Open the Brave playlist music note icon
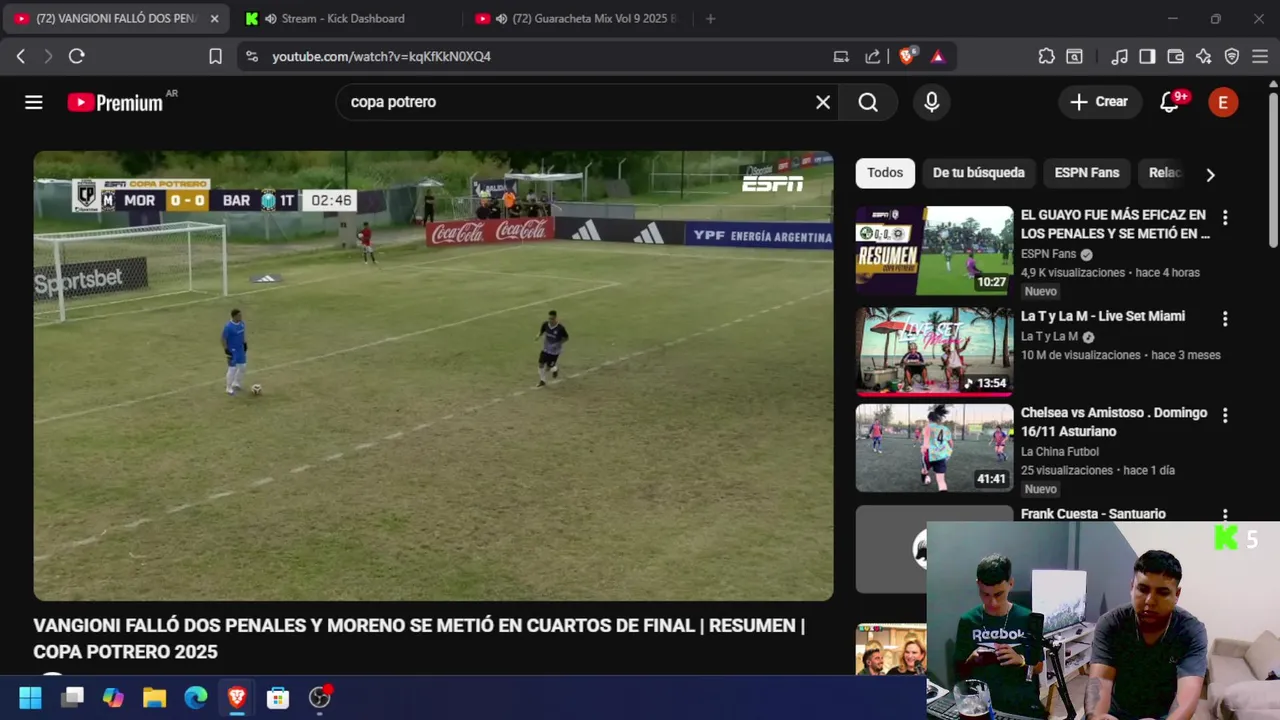The height and width of the screenshot is (720, 1280). pos(1120,56)
